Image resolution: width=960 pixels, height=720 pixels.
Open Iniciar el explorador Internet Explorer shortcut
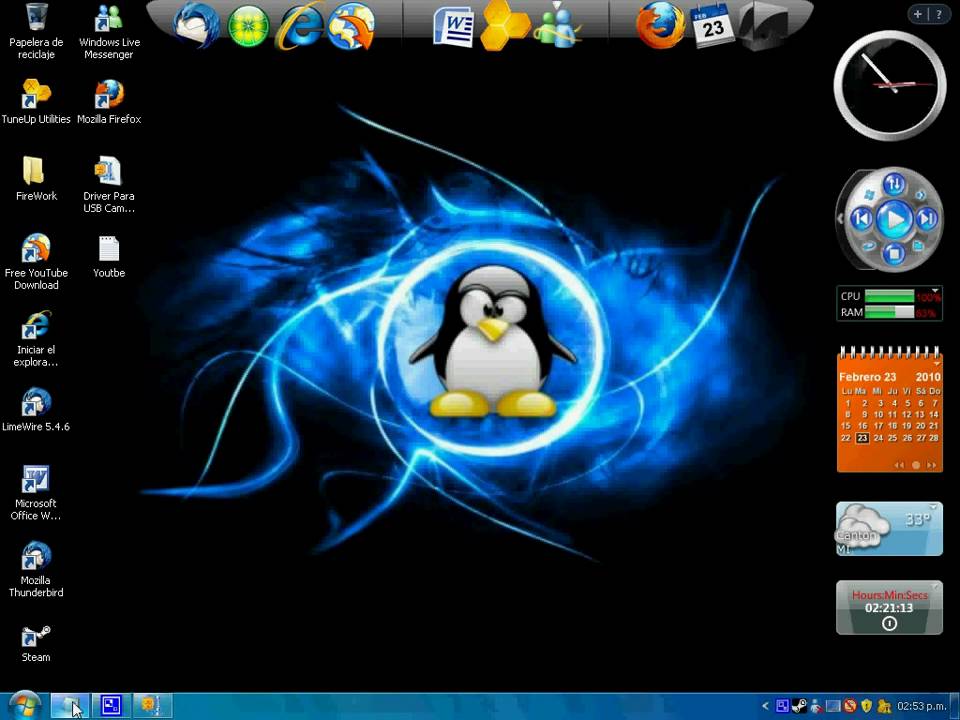[36, 339]
